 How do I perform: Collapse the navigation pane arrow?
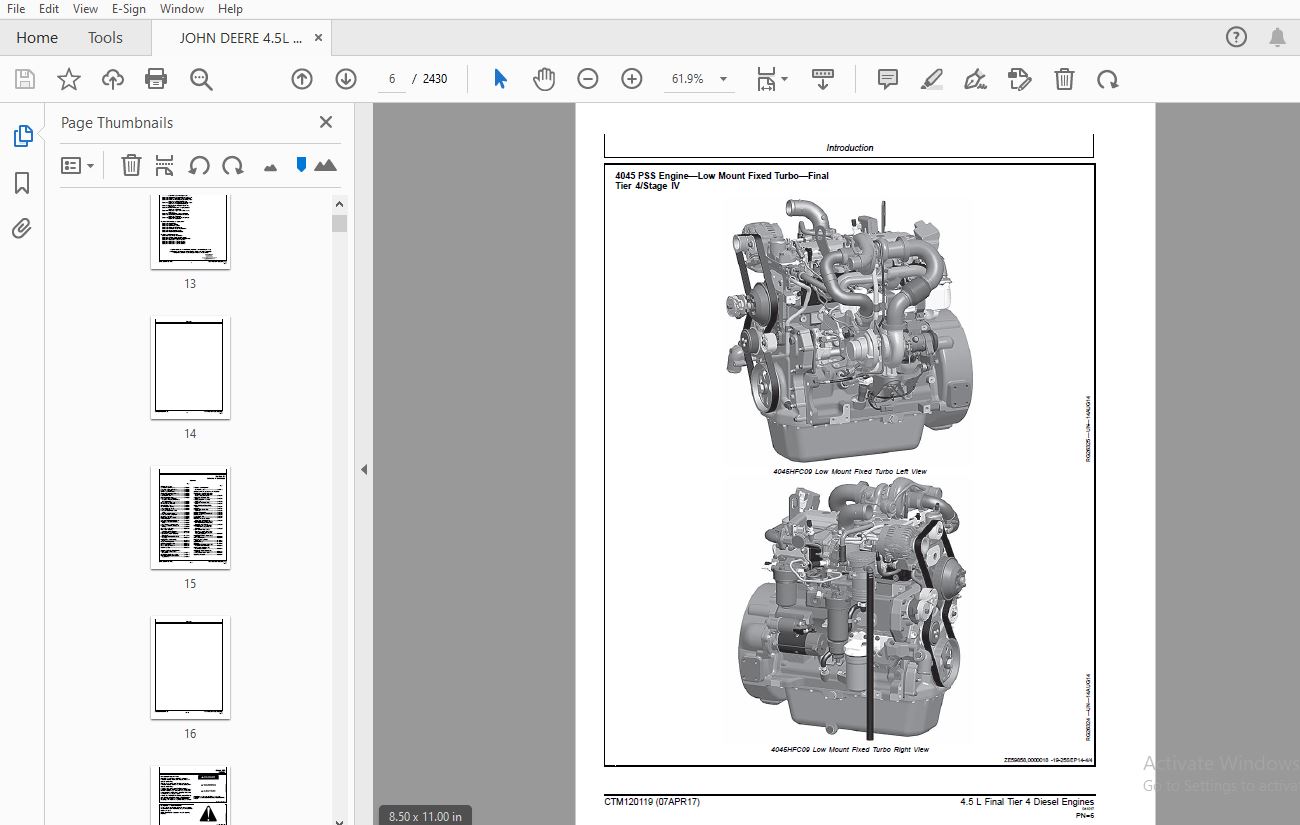pyautogui.click(x=364, y=469)
